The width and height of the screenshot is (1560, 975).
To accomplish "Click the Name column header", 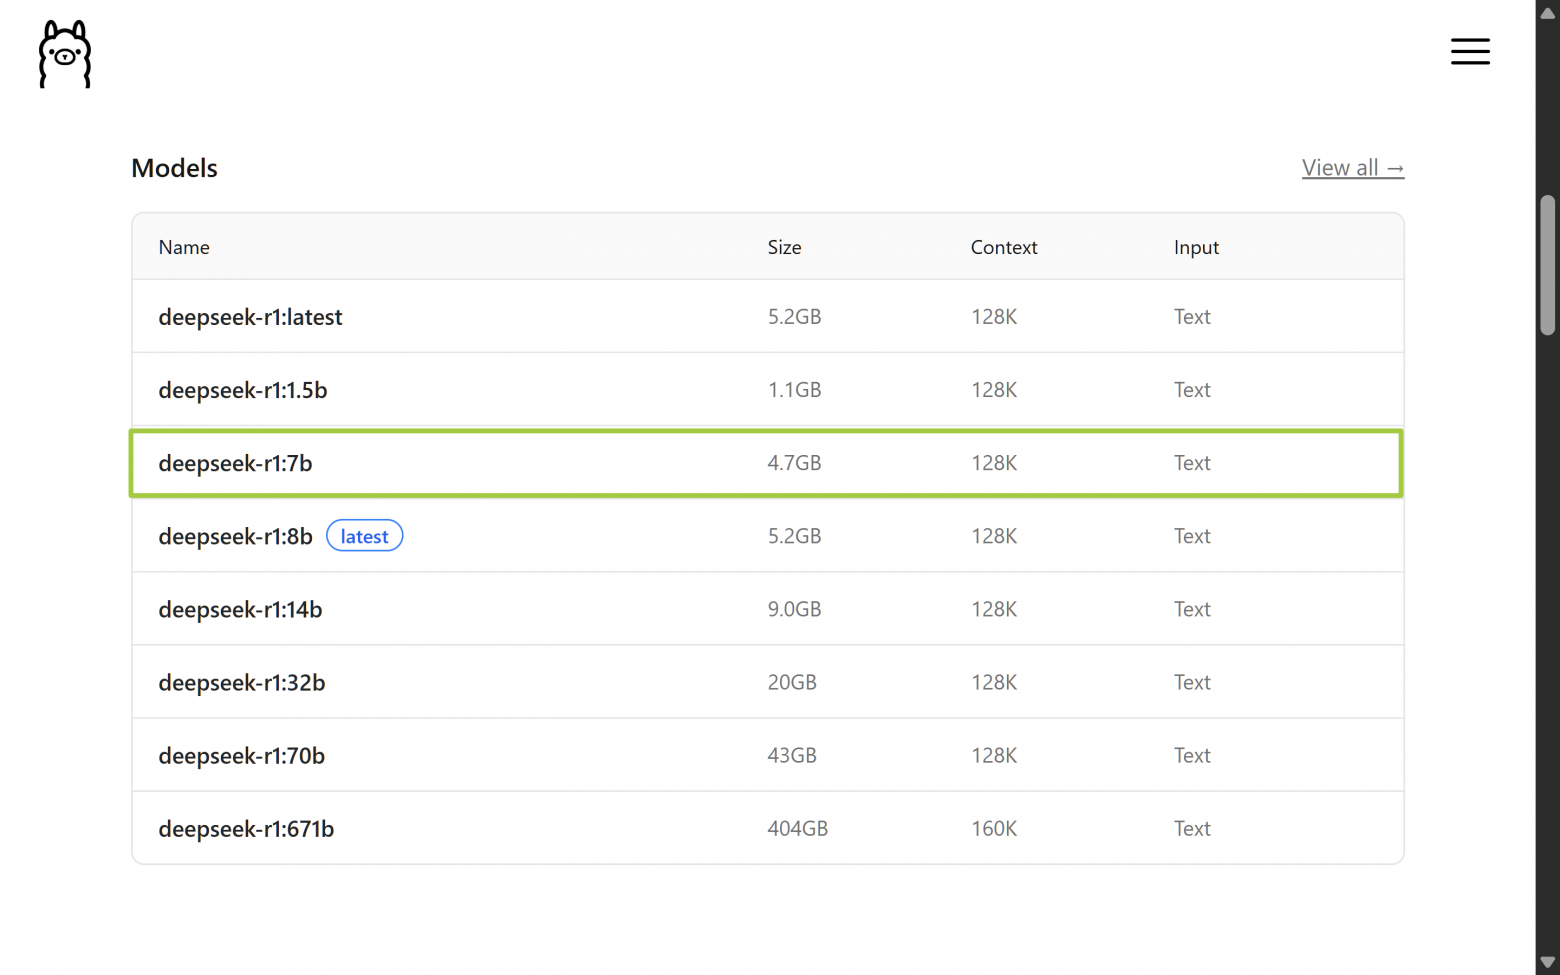I will 184,247.
